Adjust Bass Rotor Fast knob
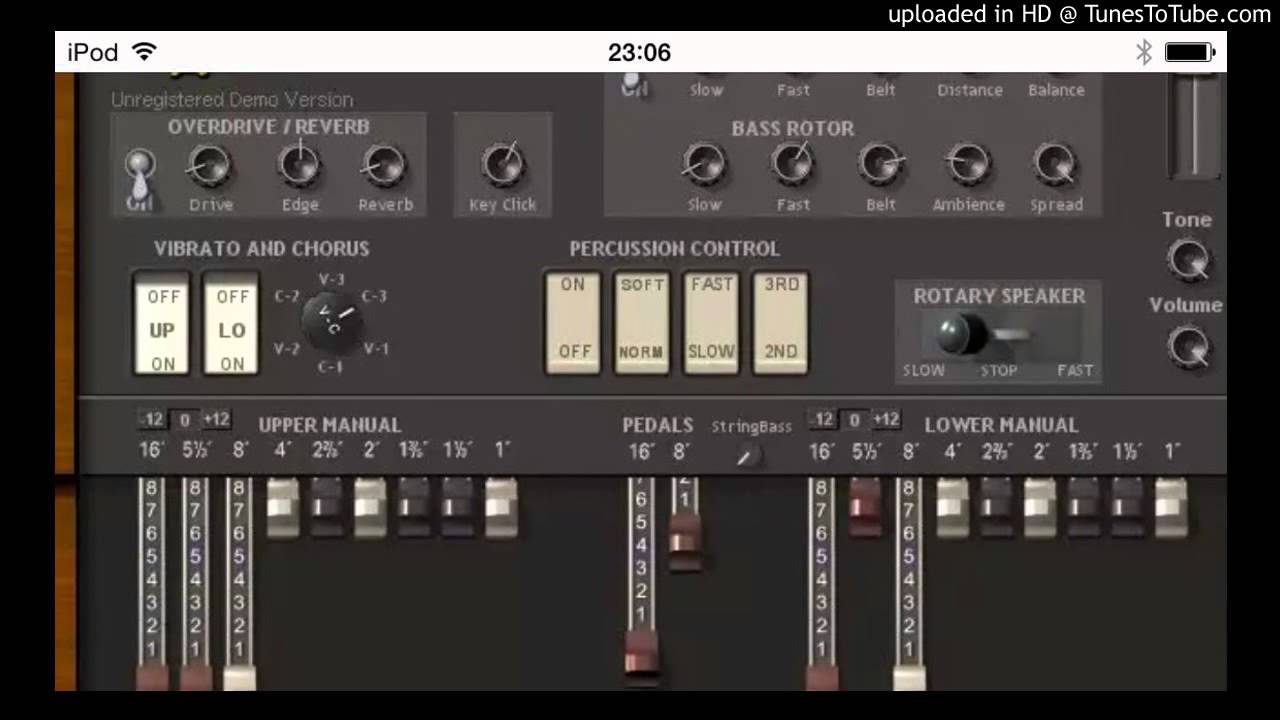Screen dimensions: 1280x720 coord(793,164)
